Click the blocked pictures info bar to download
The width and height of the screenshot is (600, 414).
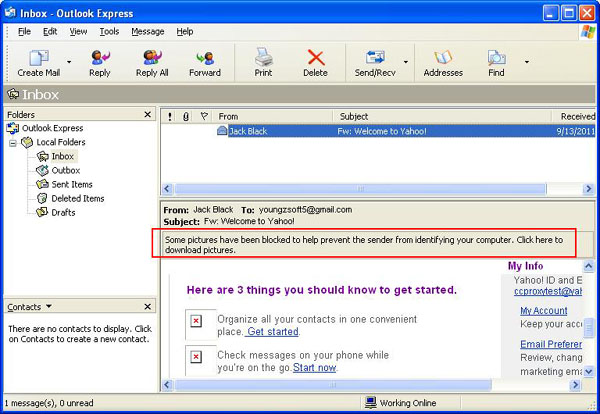point(364,244)
